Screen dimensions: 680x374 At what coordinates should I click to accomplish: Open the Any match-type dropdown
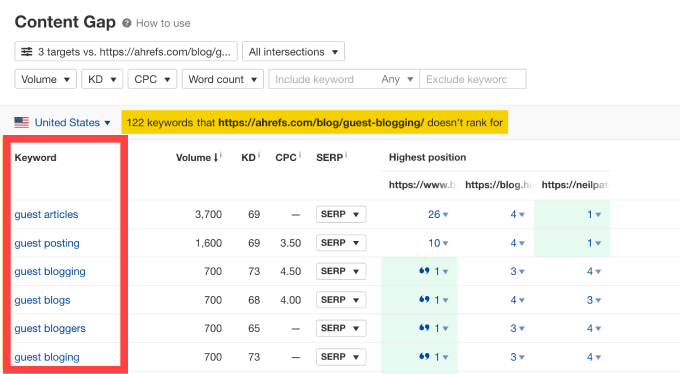pos(397,79)
